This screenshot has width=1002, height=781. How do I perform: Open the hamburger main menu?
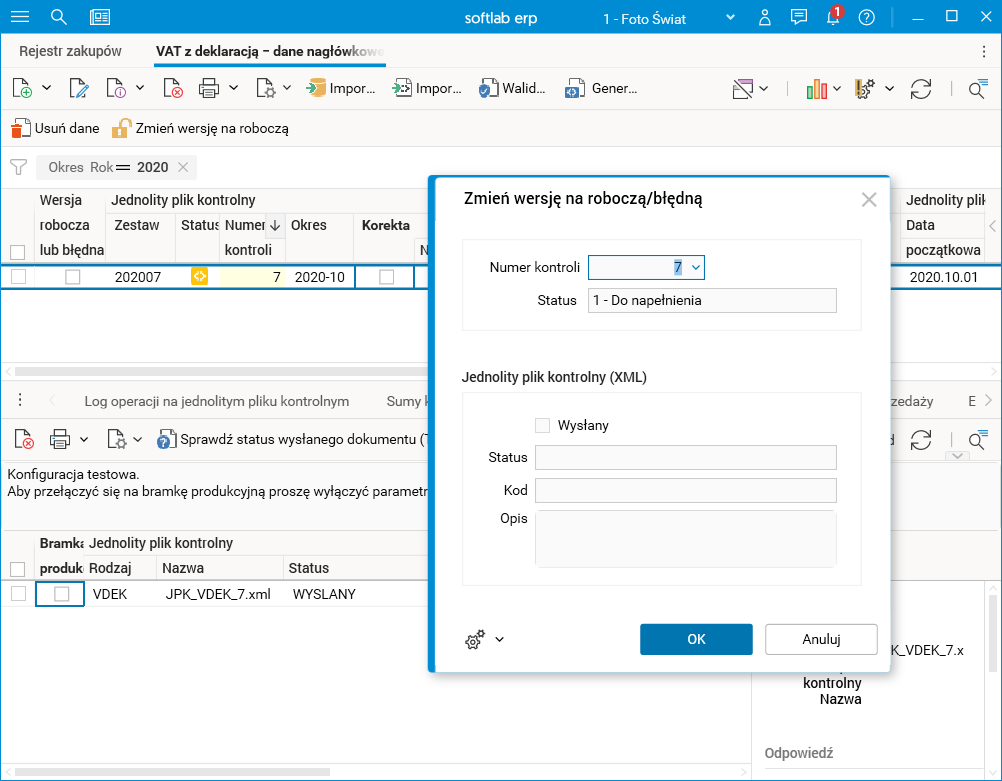coord(20,17)
